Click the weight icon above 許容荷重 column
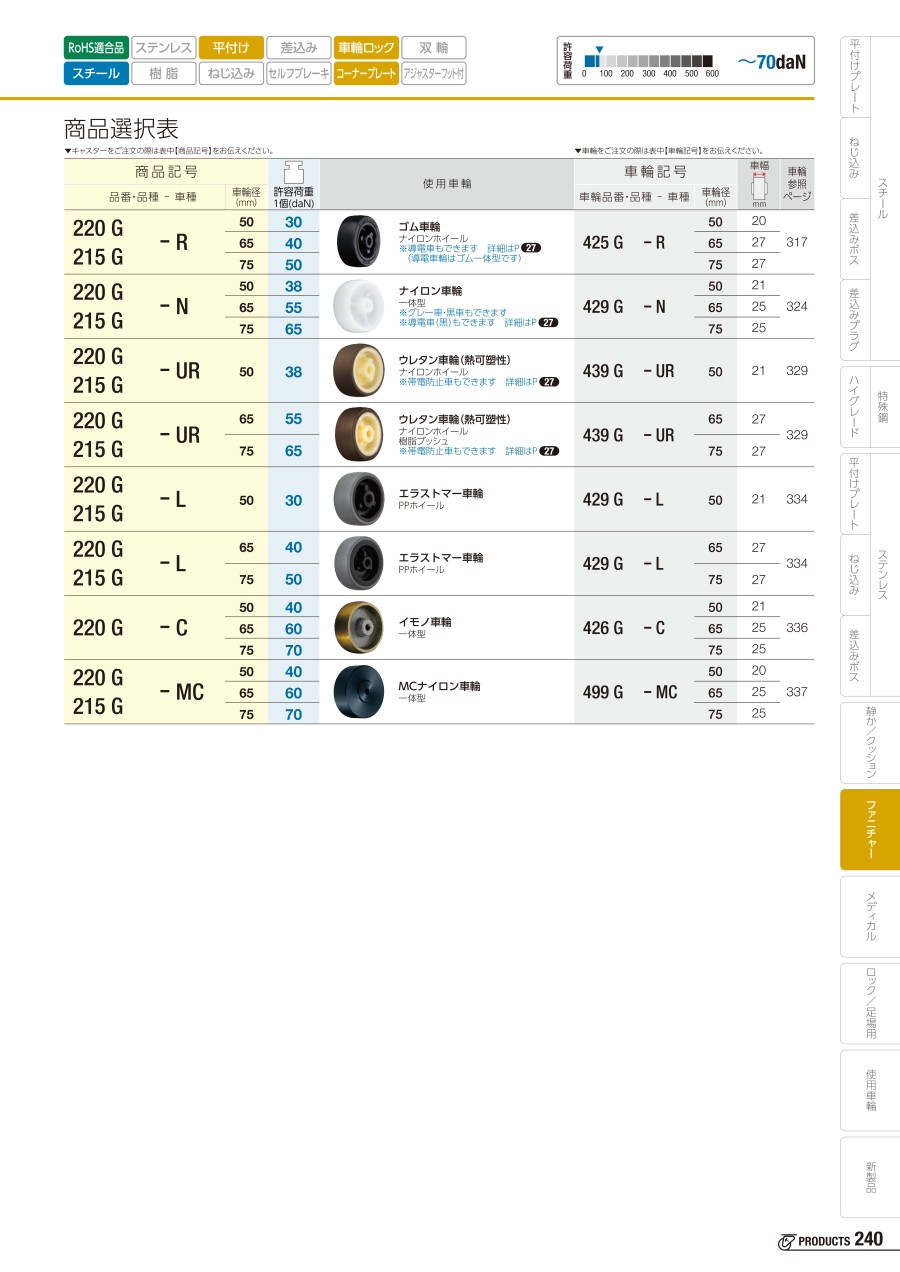900x1272 pixels. [x=293, y=170]
